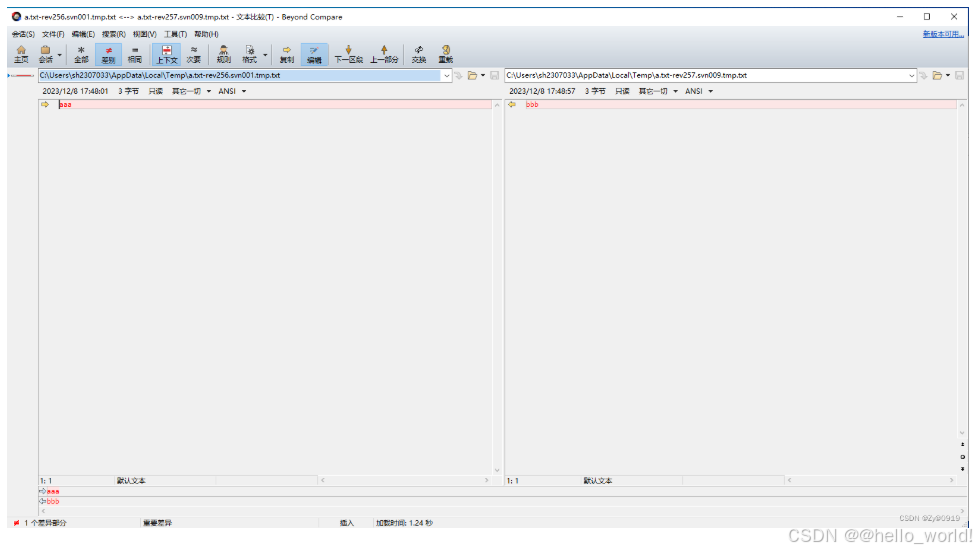This screenshot has height=553, width=977.
Task: Open right pane ANSI encoding dropdown
Action: 698,92
